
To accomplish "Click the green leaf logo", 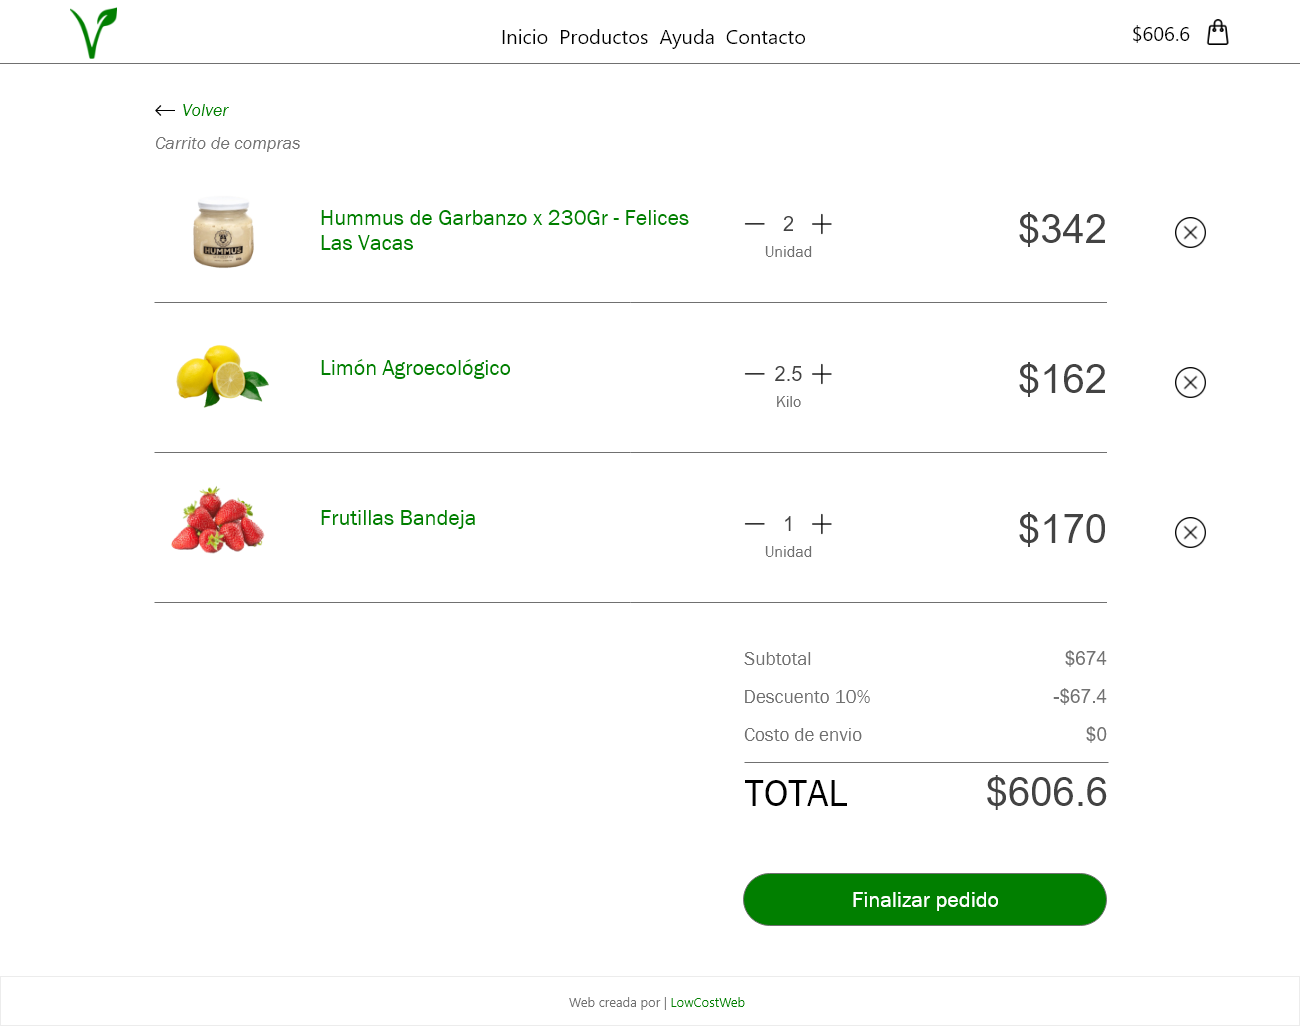I will tap(93, 33).
